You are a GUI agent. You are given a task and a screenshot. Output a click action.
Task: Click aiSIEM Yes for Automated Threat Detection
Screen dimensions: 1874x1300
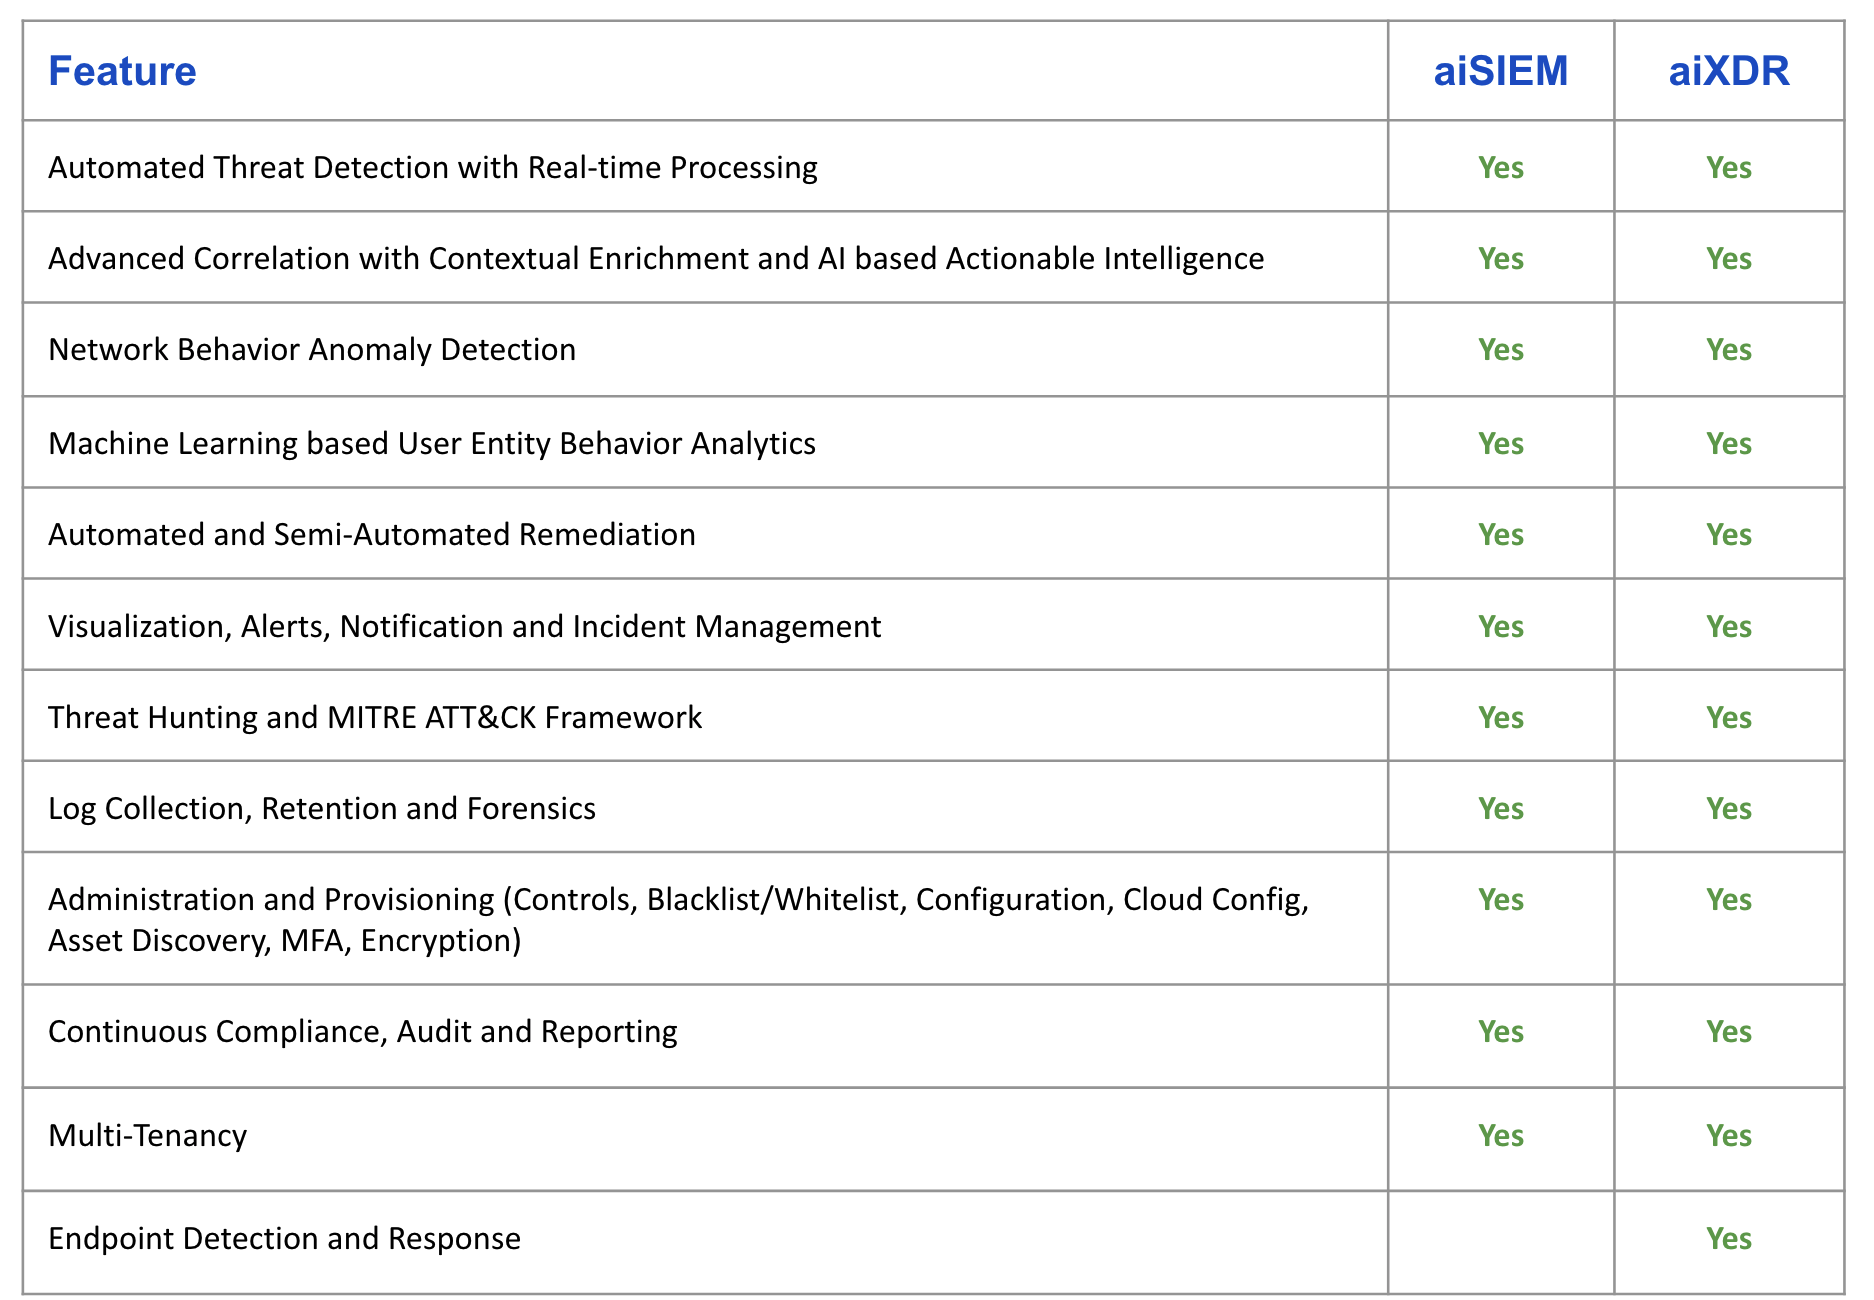(x=1500, y=167)
